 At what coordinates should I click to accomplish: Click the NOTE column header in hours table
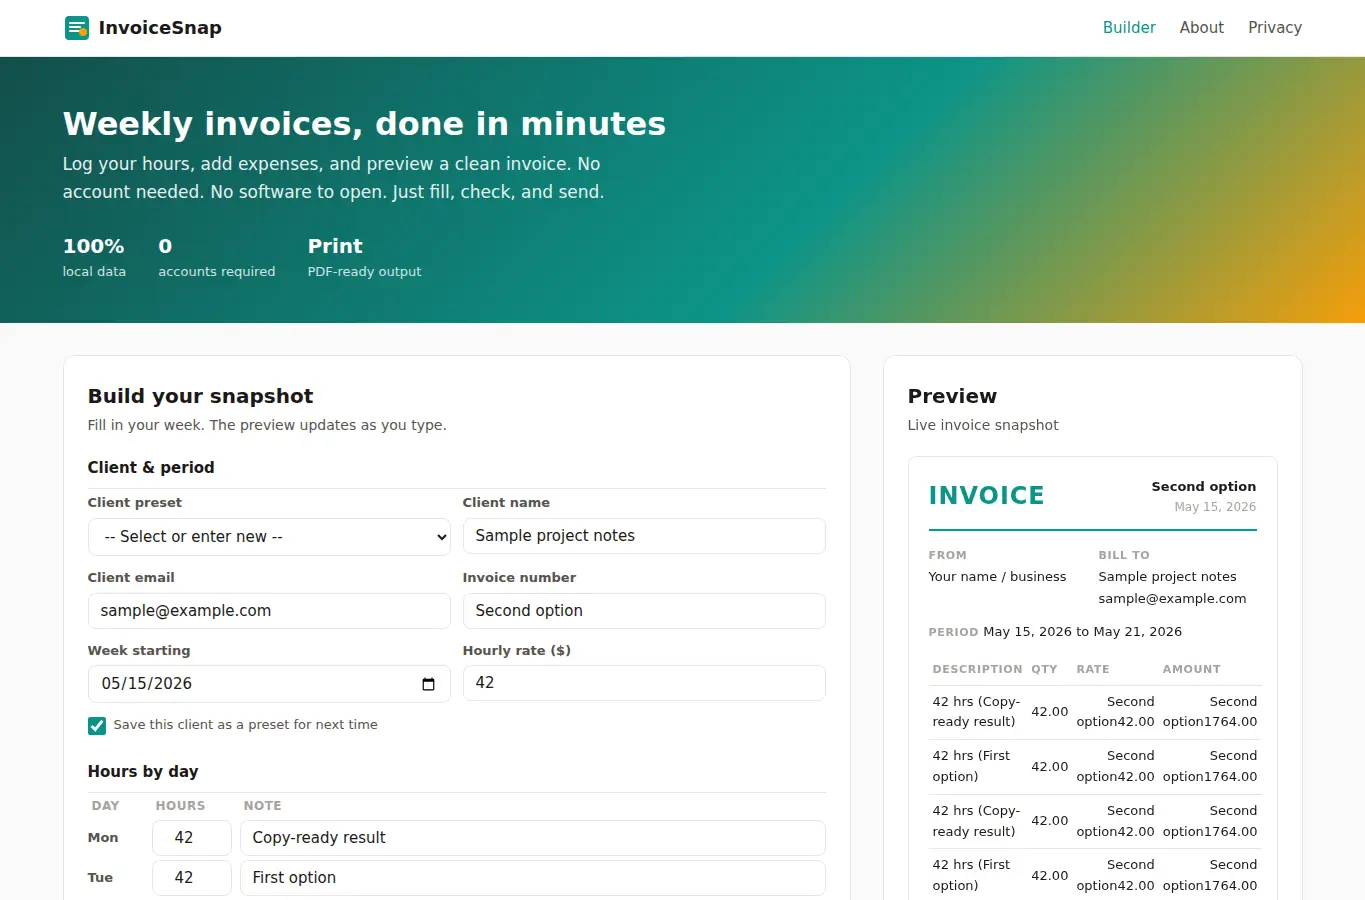(263, 805)
